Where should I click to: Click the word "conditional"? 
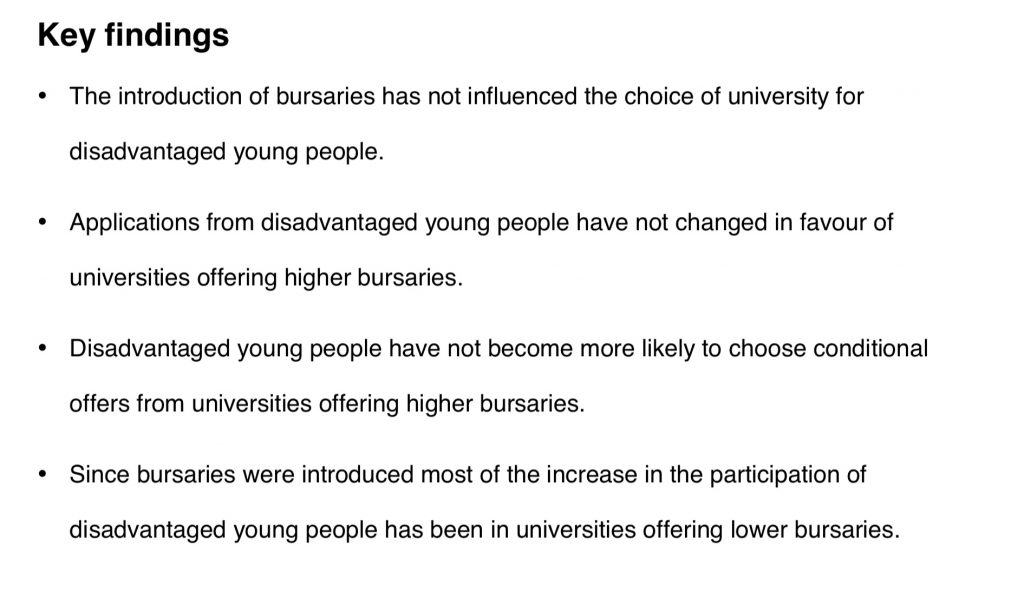pos(871,348)
